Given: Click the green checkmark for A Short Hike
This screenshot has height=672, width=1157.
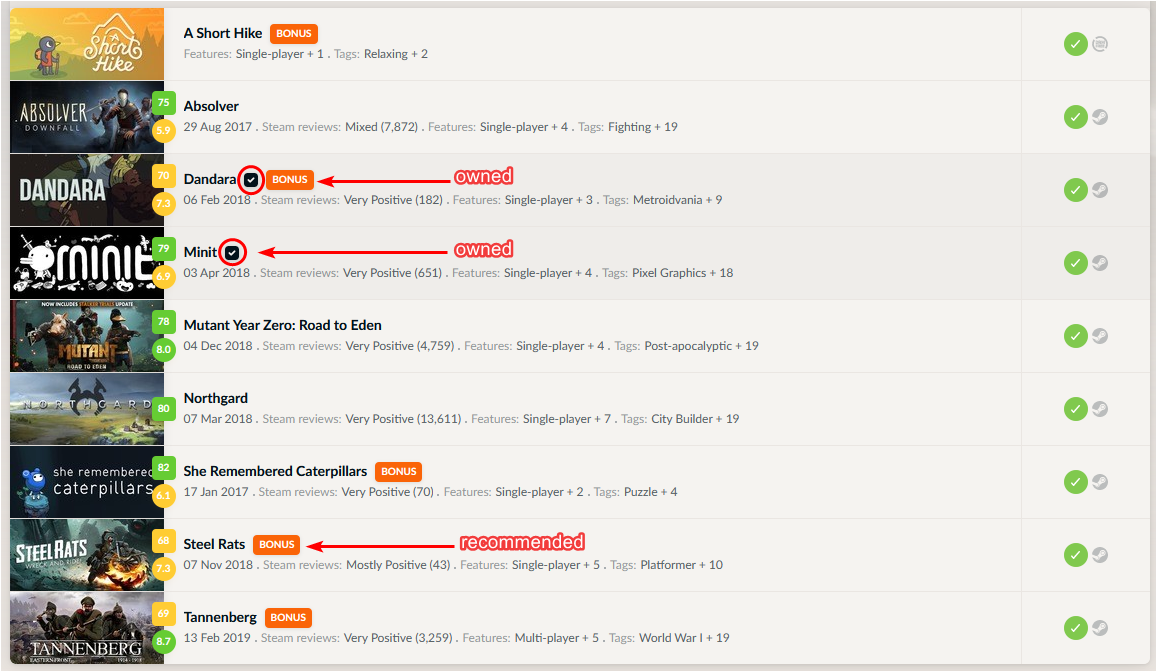Looking at the screenshot, I should (1075, 44).
